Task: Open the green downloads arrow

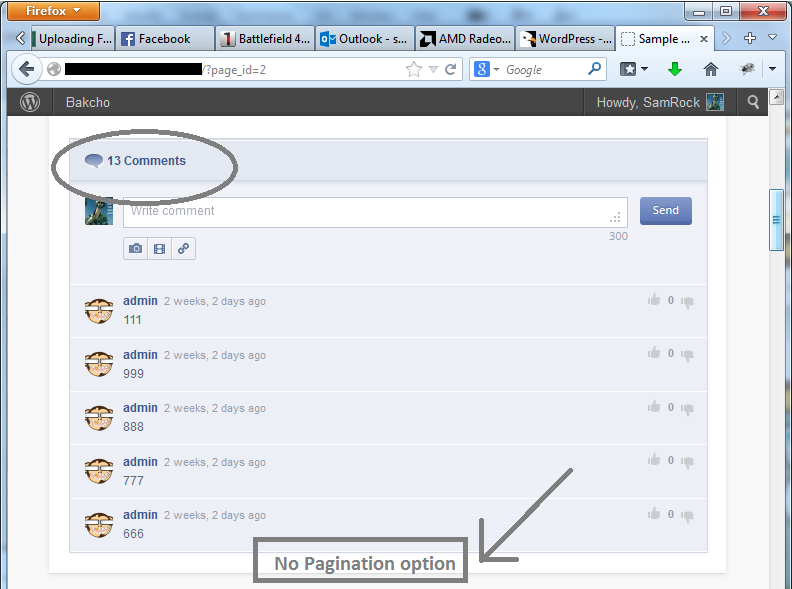Action: [675, 69]
